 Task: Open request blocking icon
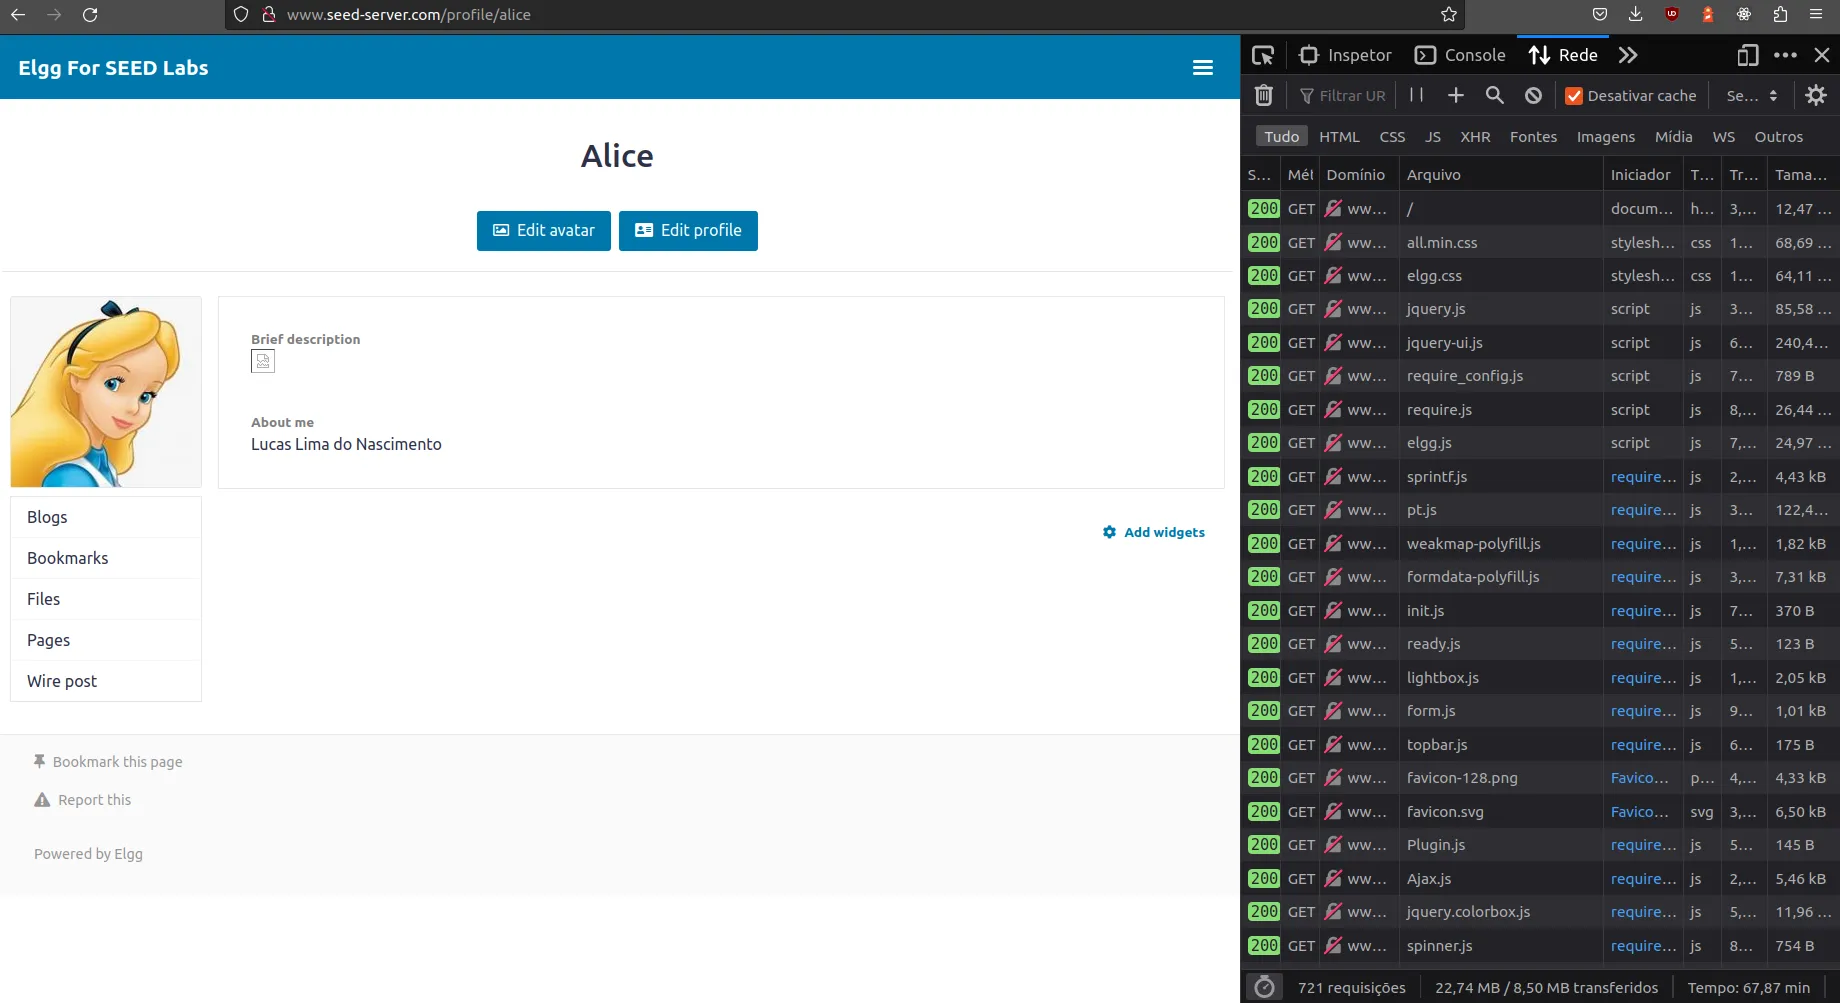click(x=1533, y=95)
